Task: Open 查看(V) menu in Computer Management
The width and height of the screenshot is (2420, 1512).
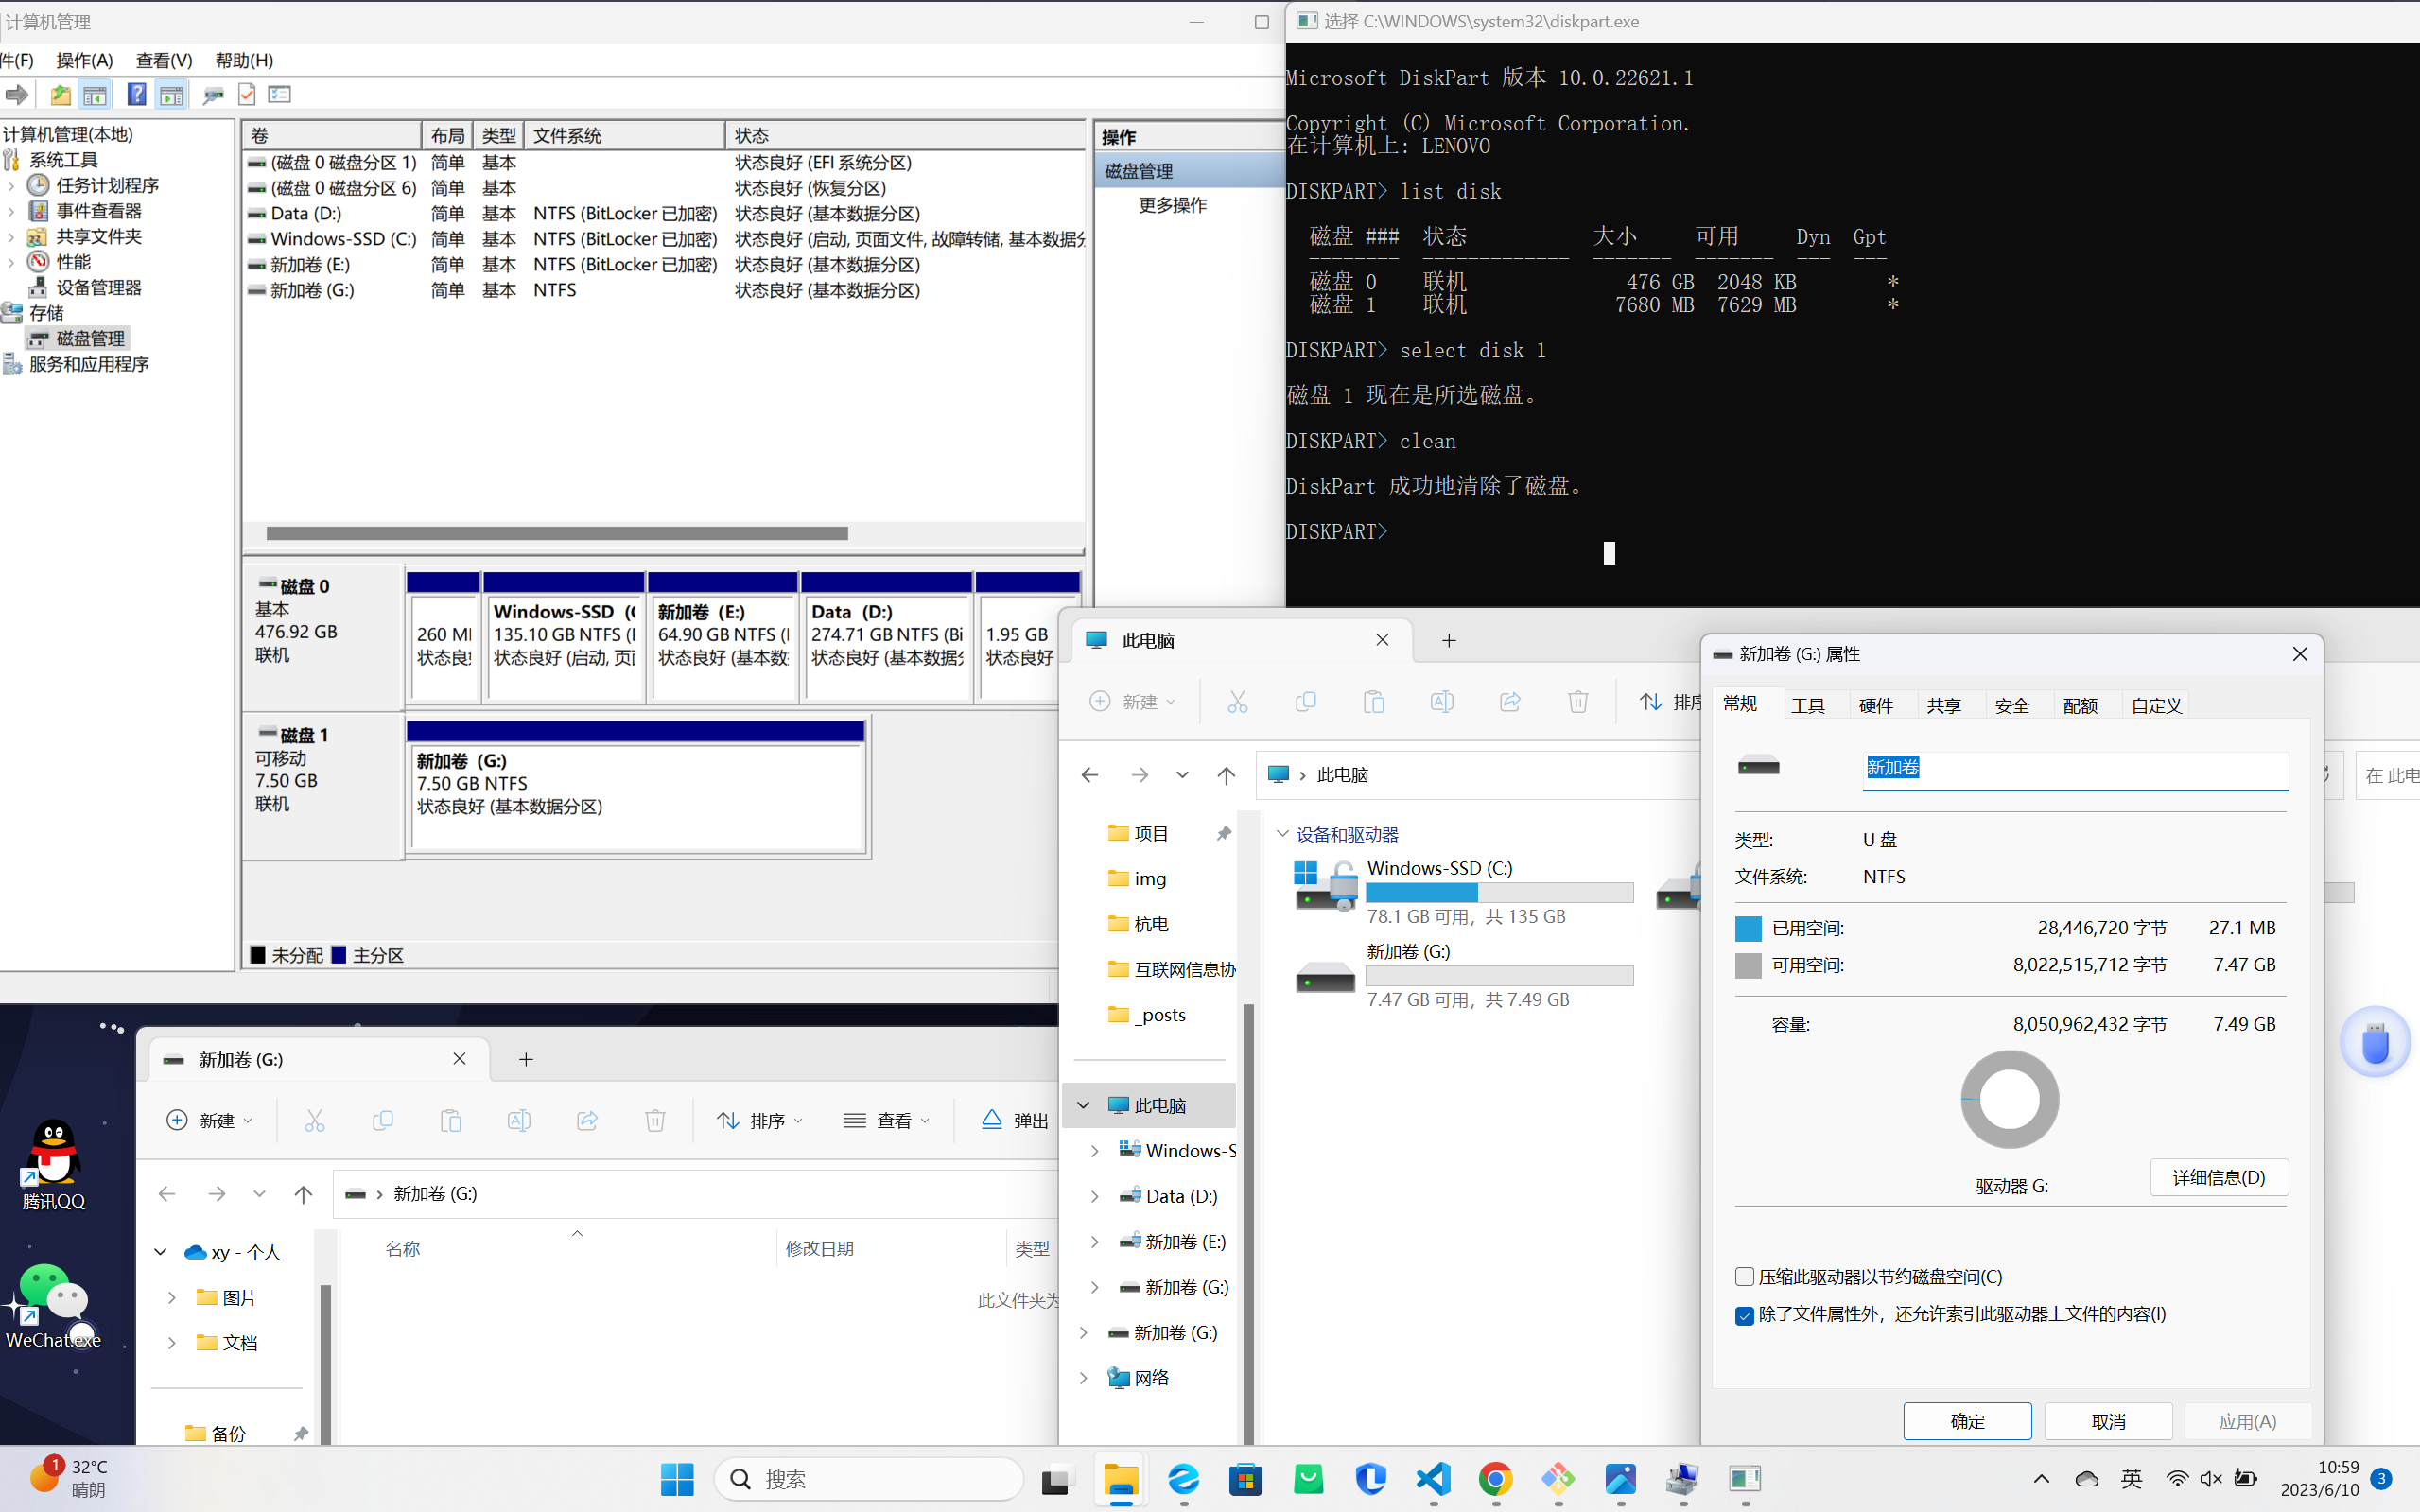Action: [164, 60]
